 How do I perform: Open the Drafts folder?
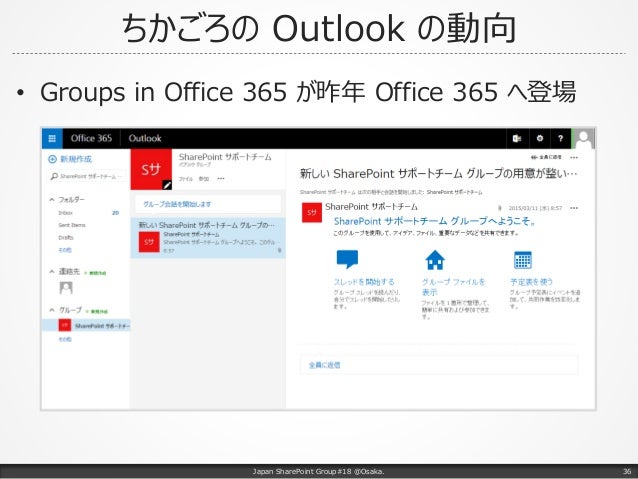point(66,238)
